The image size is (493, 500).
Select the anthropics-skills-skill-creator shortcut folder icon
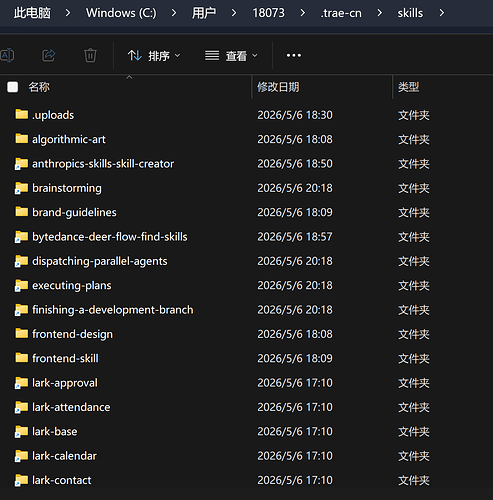click(22, 163)
